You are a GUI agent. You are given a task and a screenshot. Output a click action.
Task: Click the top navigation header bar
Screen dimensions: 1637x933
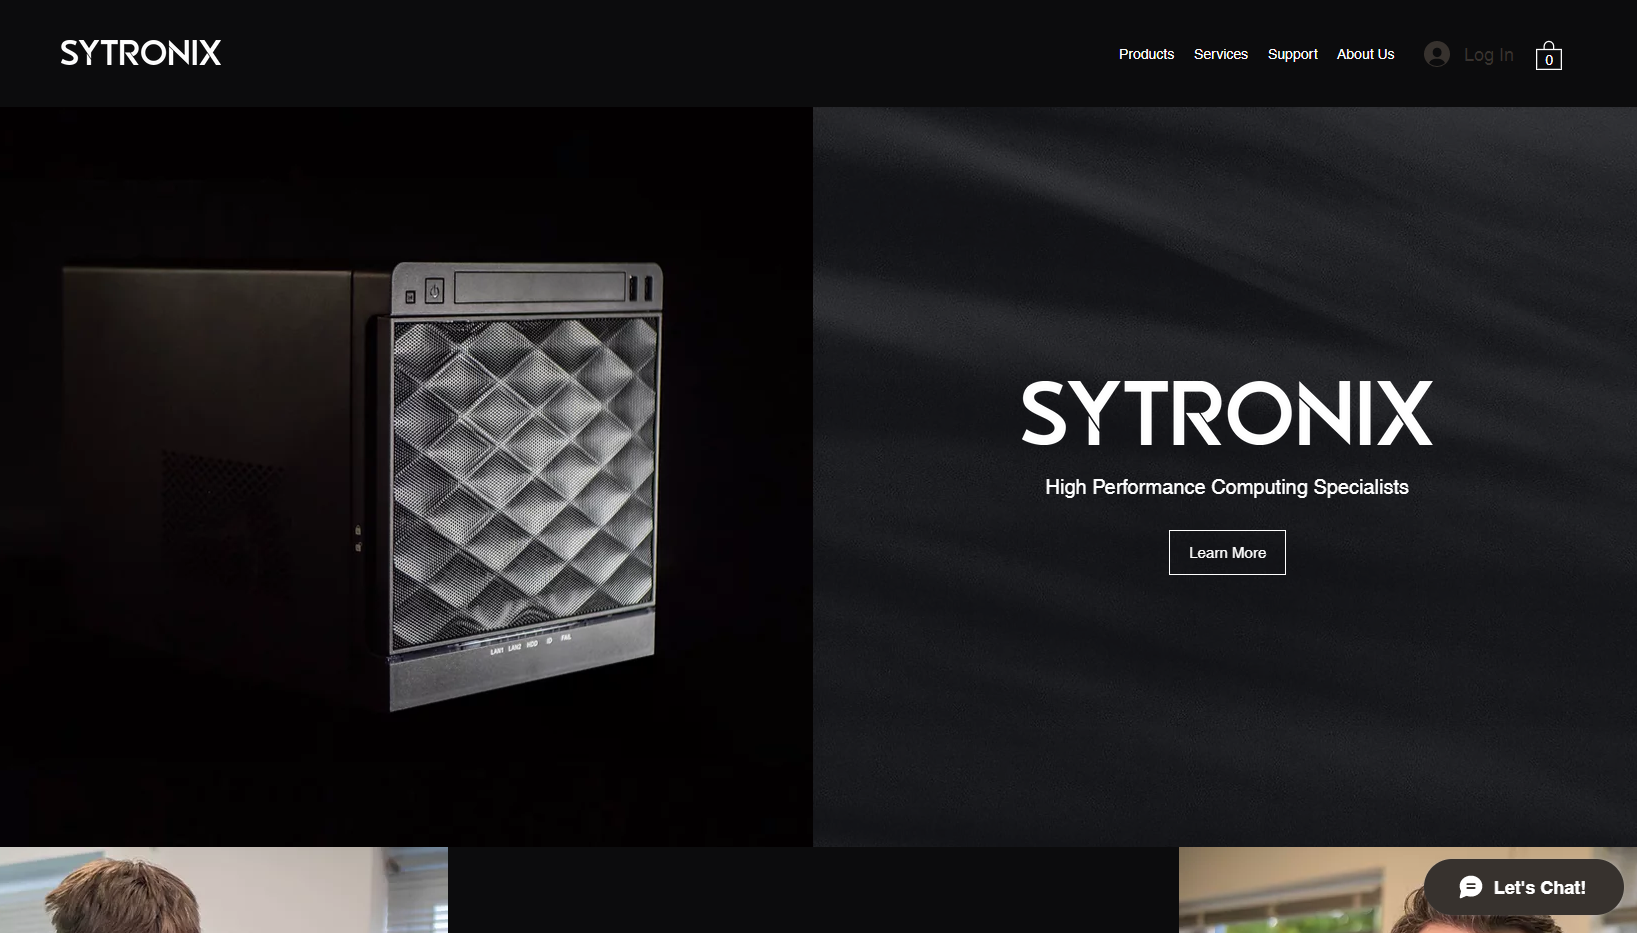pos(700,53)
